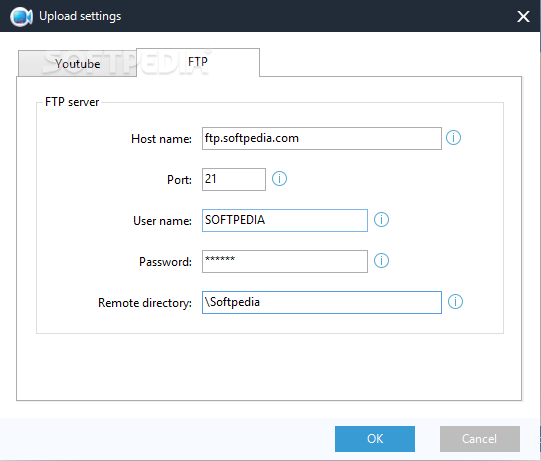Click the Remote directory field with \Softpedia
541x461 pixels.
[322, 302]
